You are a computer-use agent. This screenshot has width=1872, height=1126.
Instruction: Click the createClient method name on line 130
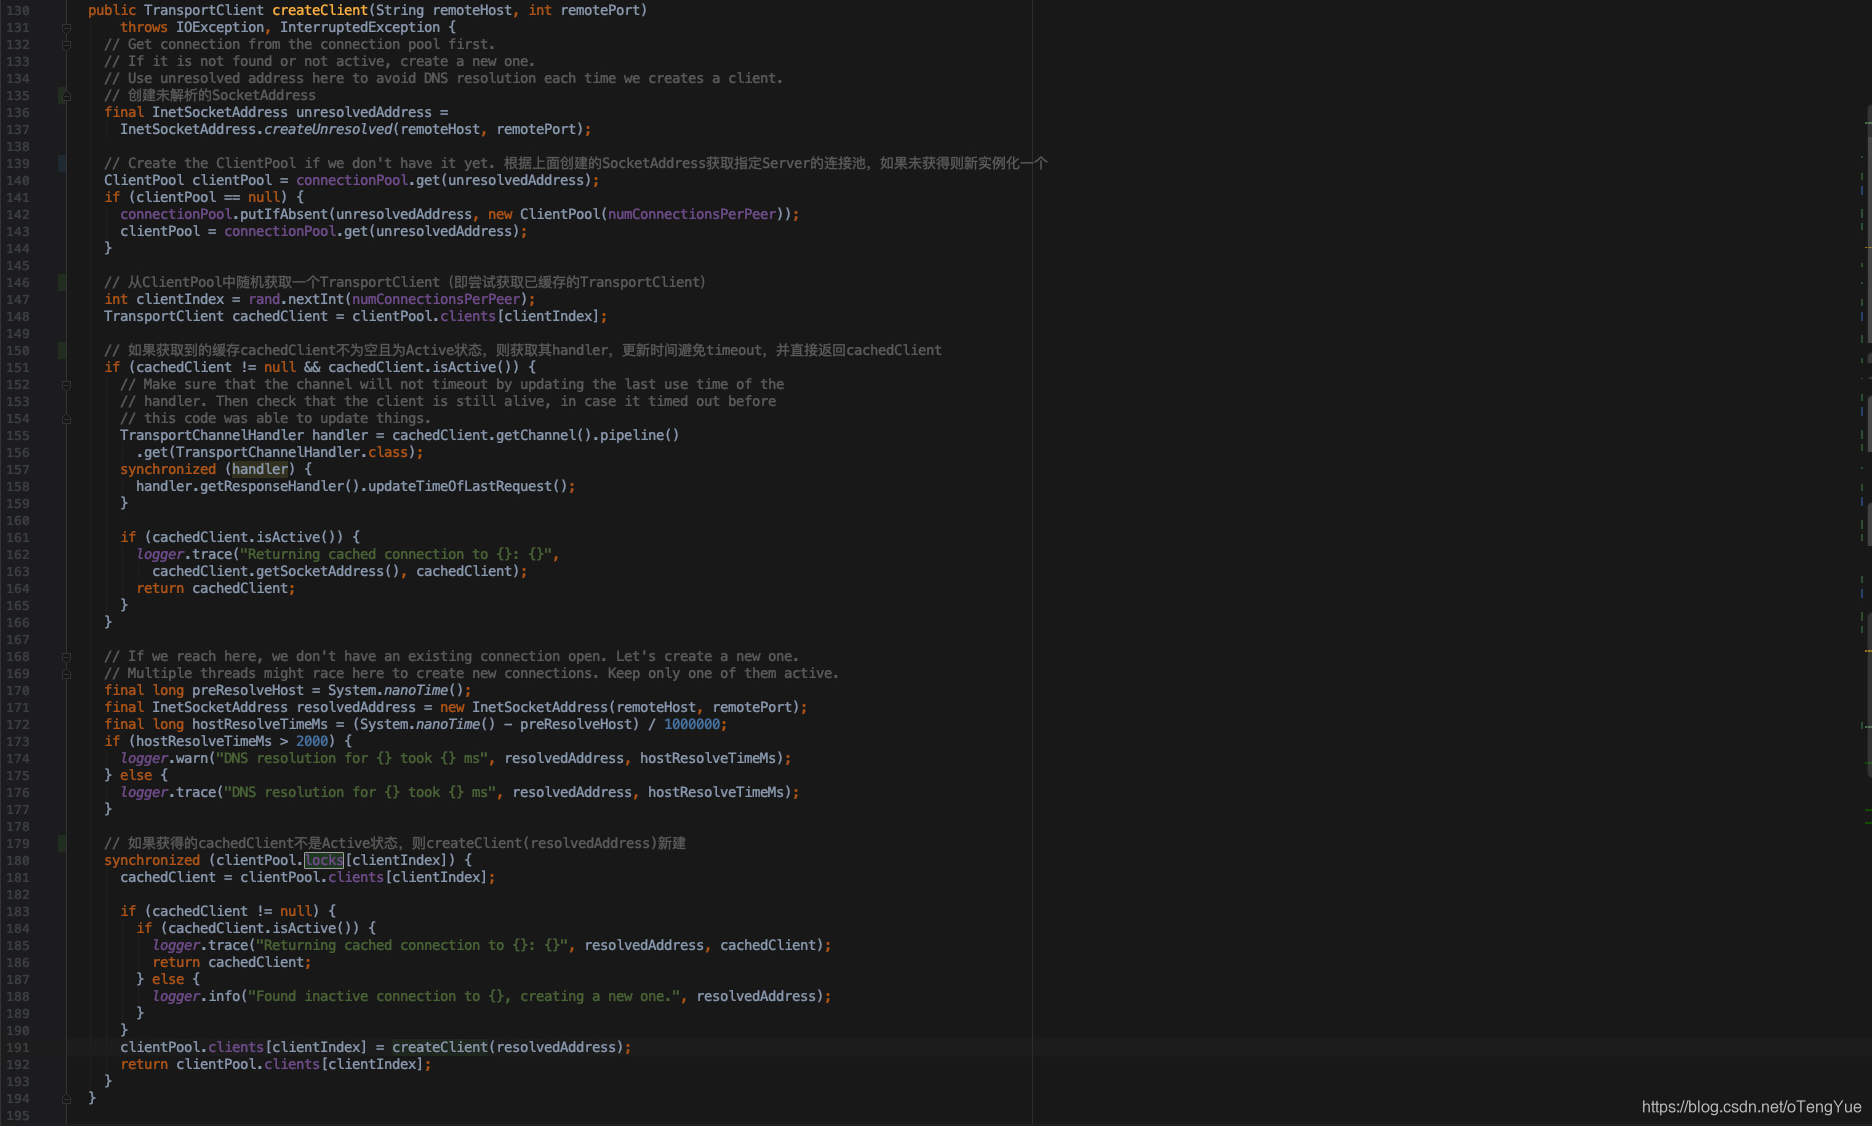click(x=320, y=10)
